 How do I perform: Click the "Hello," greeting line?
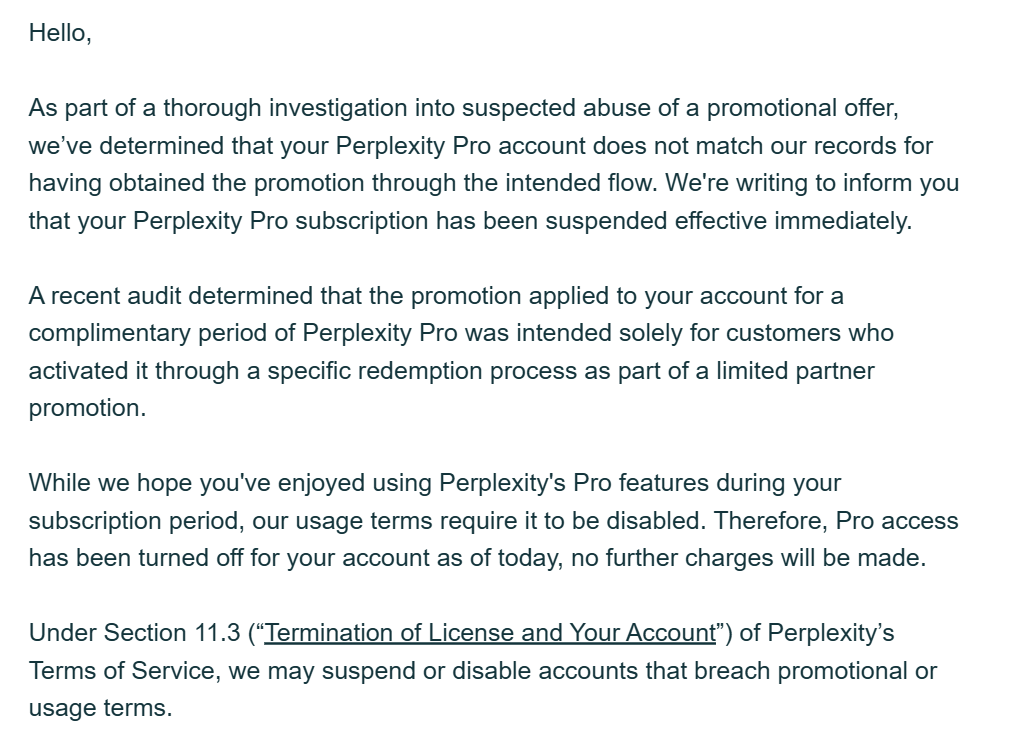[60, 33]
